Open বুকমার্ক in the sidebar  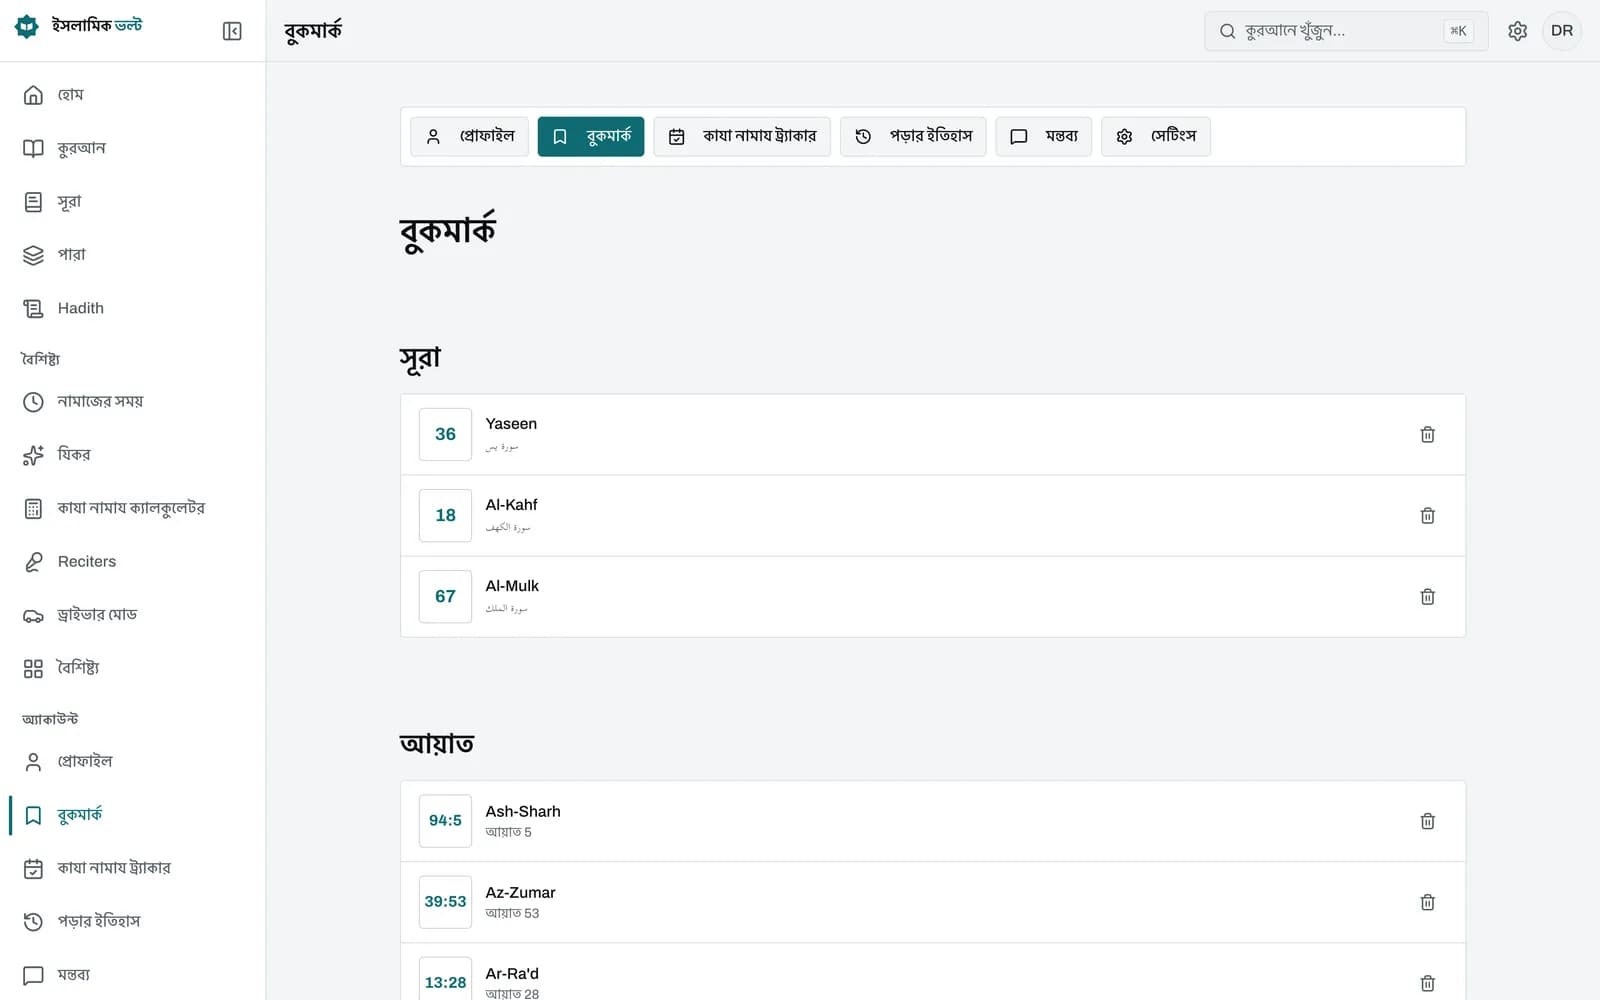coord(133,815)
